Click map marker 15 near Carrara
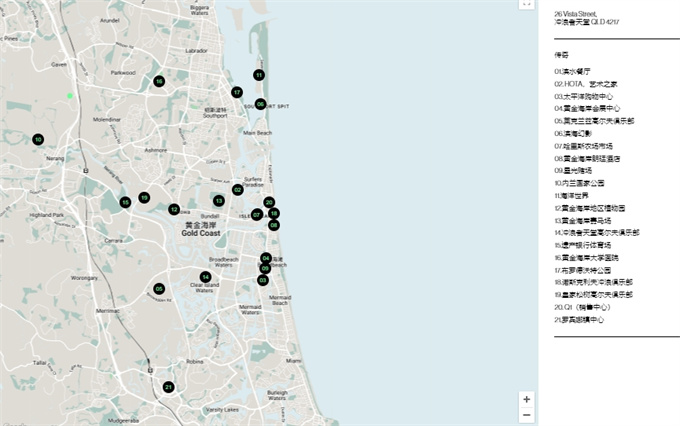680x426 pixels. point(125,202)
